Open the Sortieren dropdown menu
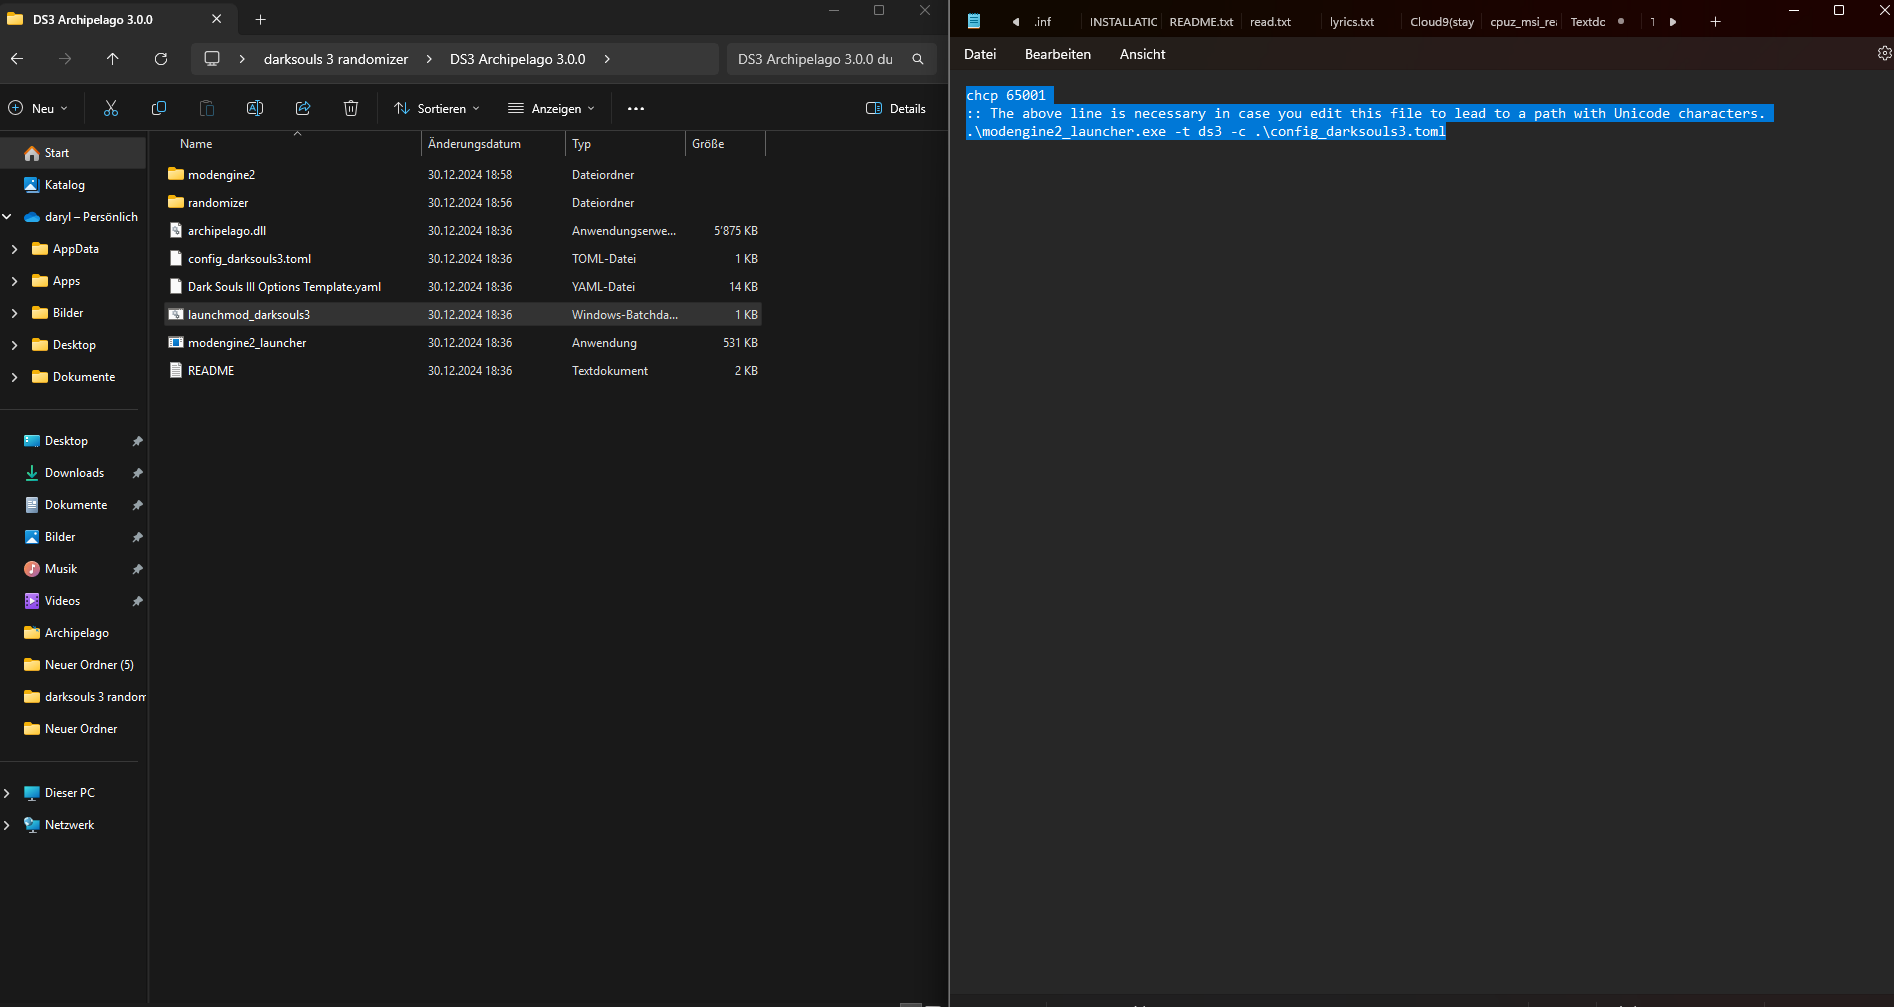This screenshot has width=1894, height=1007. click(x=438, y=108)
